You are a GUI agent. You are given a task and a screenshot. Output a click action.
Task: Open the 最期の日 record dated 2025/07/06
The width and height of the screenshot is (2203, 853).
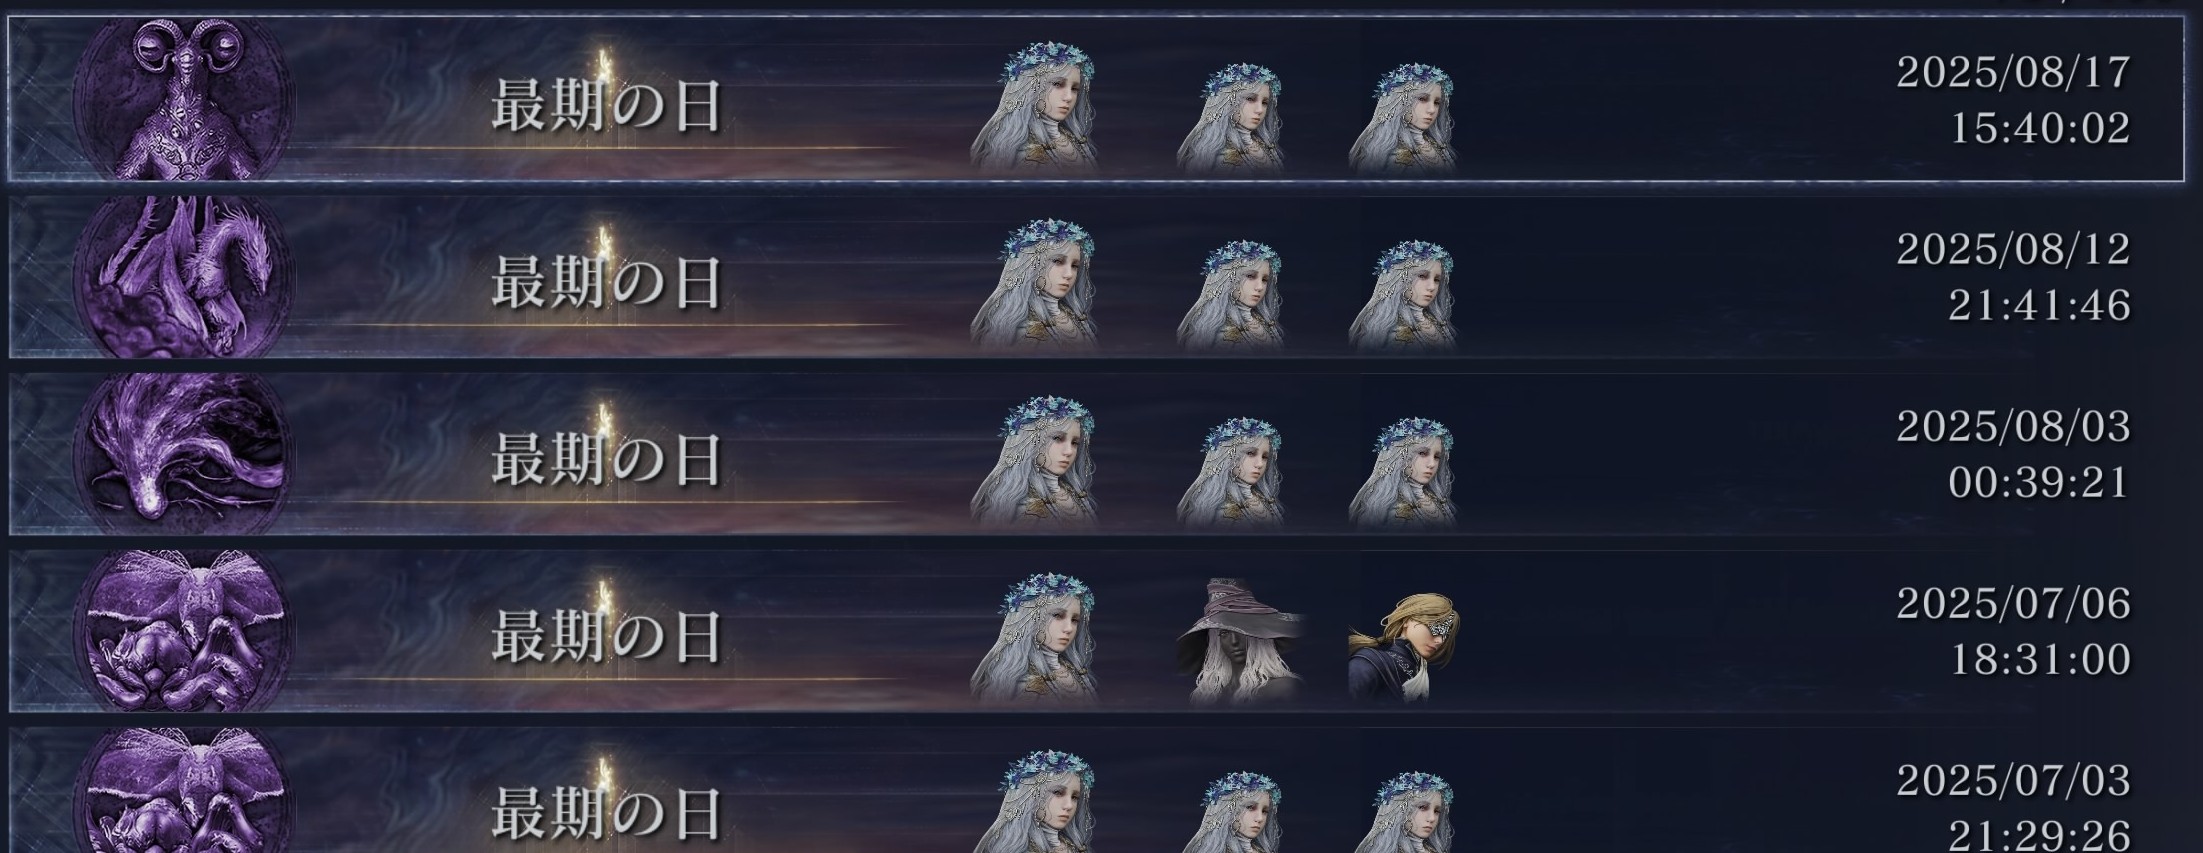(1096, 631)
